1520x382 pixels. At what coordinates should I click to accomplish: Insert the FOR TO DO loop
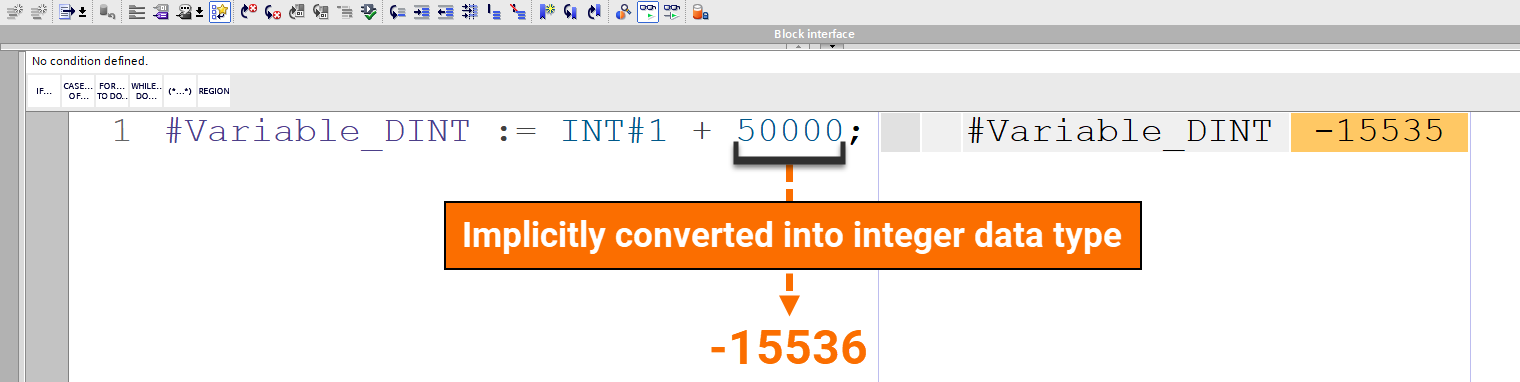click(x=112, y=91)
